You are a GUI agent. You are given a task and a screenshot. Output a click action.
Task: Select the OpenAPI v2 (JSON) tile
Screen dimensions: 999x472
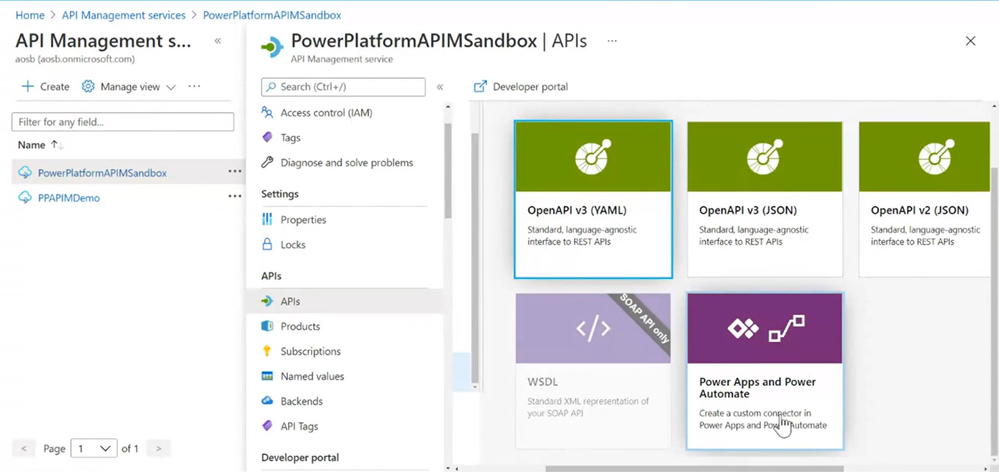pyautogui.click(x=924, y=199)
